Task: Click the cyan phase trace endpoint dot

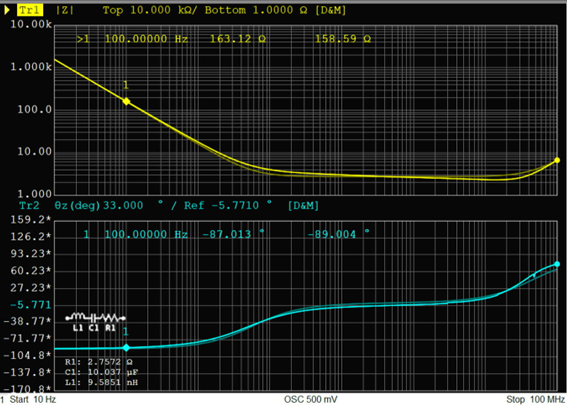Action: 557,264
